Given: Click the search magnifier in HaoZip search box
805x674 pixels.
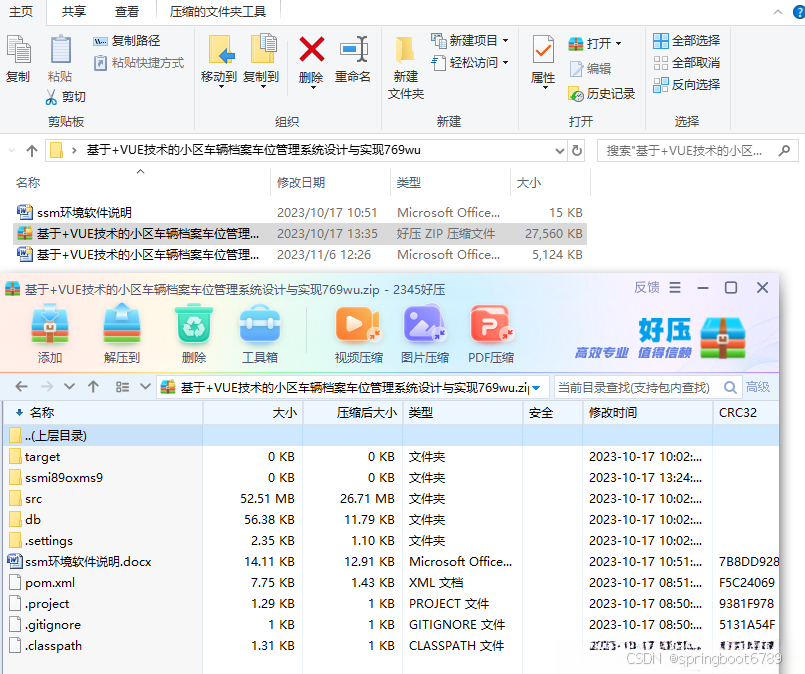Looking at the screenshot, I should click(x=730, y=388).
